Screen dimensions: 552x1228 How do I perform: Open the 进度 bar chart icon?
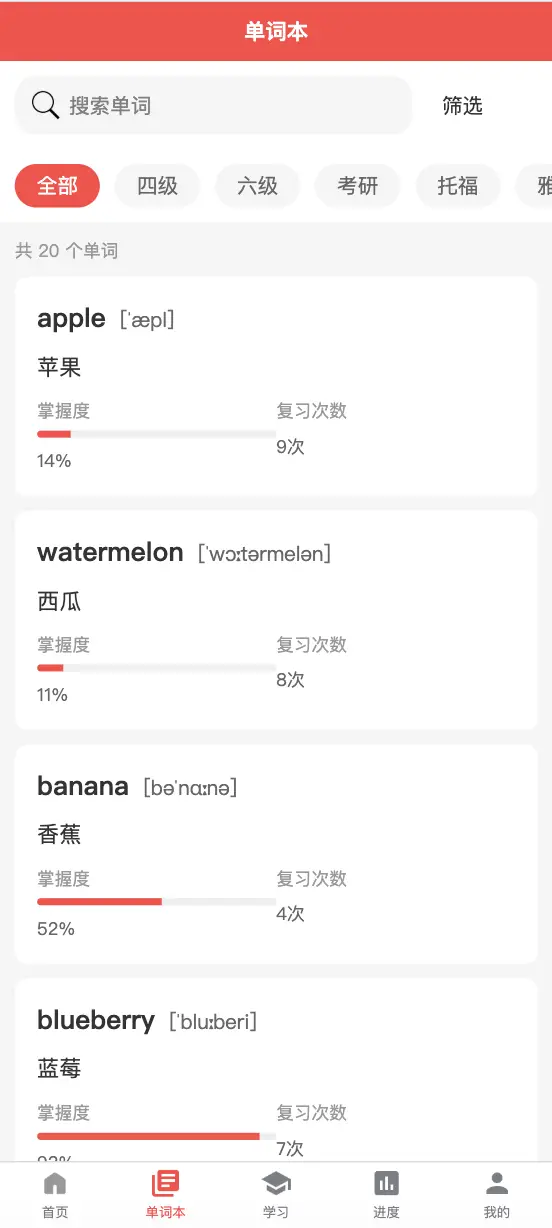[386, 1184]
